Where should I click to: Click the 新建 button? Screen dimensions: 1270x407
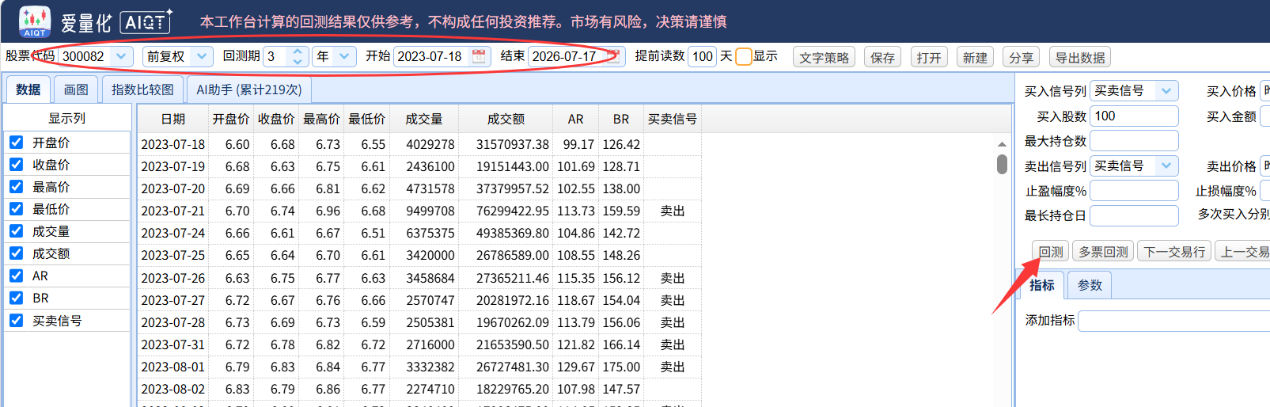click(976, 57)
